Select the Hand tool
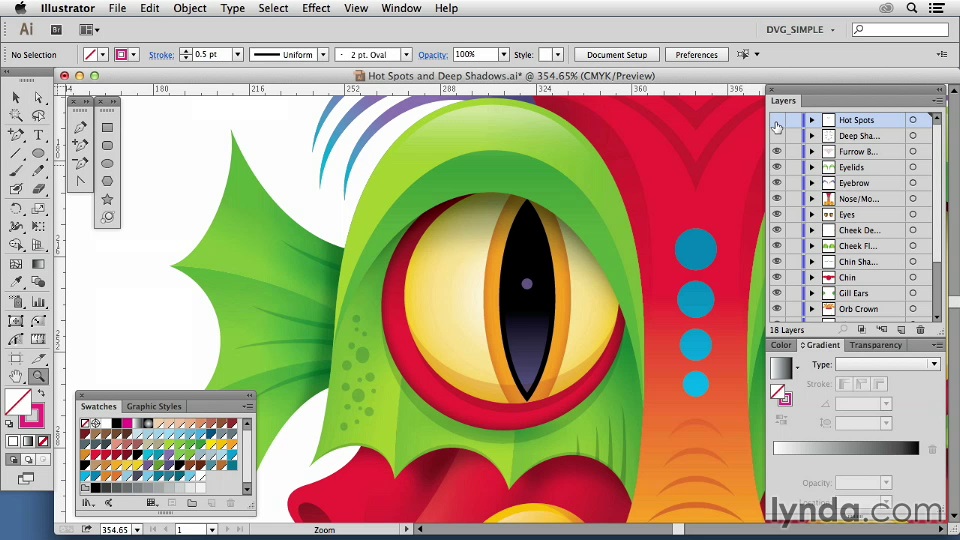960x540 pixels. (16, 376)
